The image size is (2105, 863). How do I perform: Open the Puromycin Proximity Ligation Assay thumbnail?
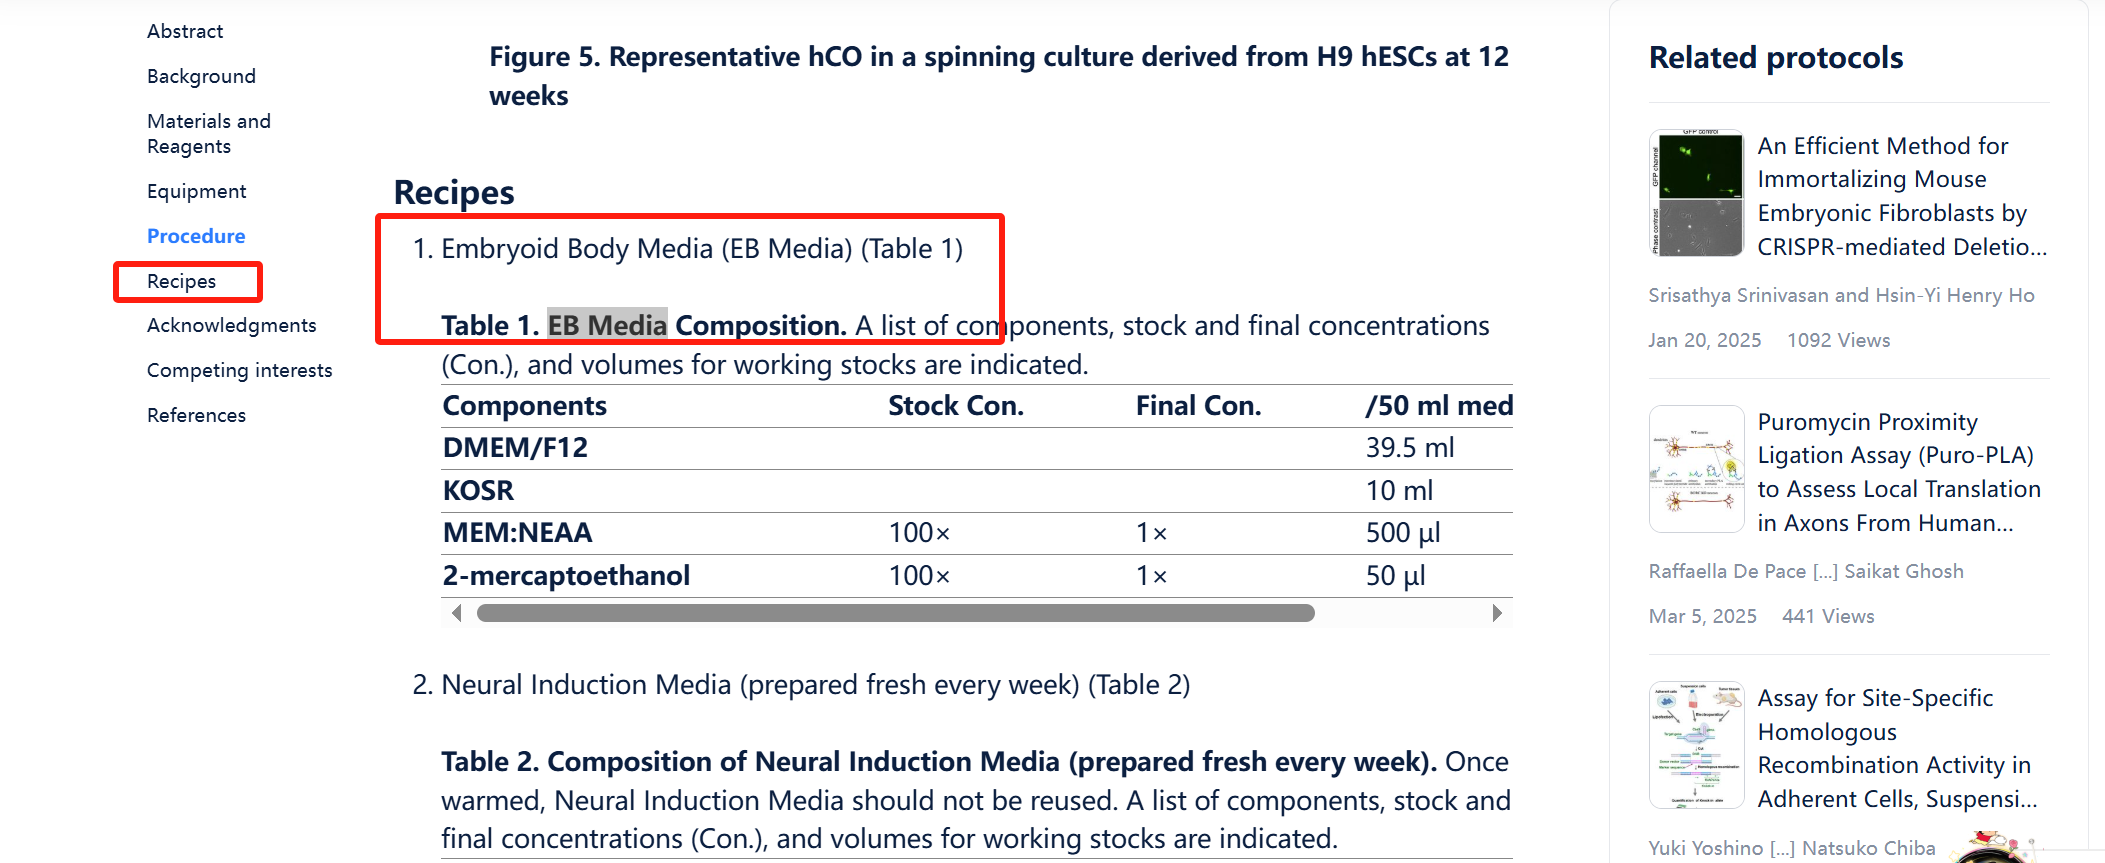[x=1696, y=469]
